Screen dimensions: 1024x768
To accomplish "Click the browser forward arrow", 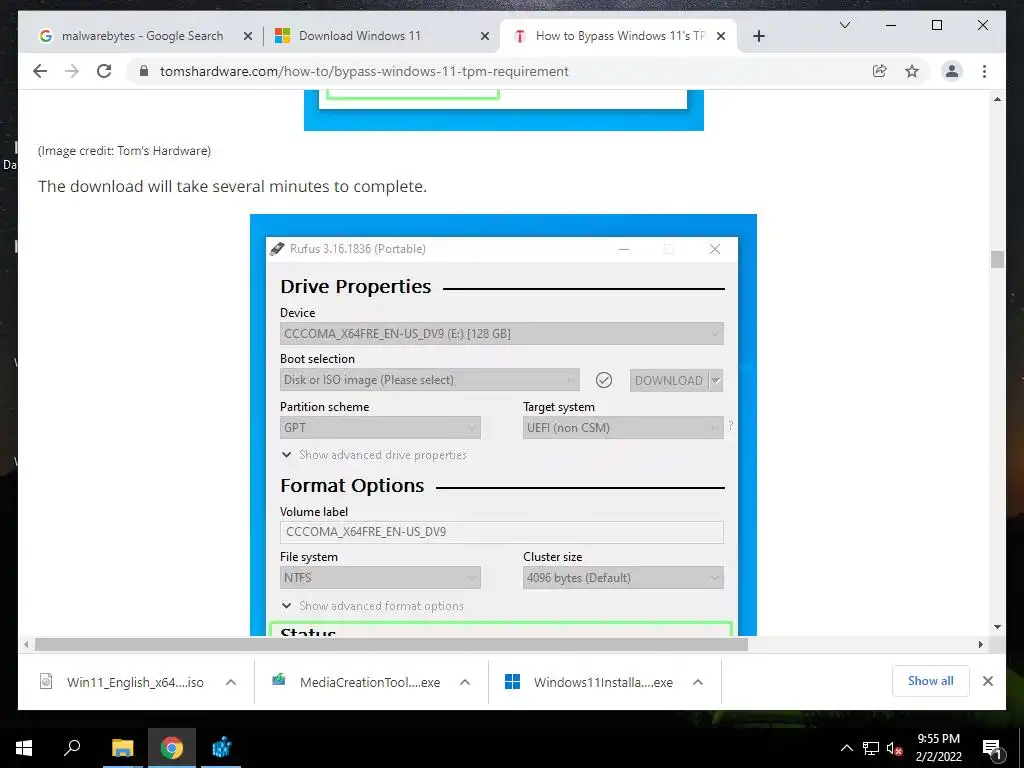I will 72,71.
